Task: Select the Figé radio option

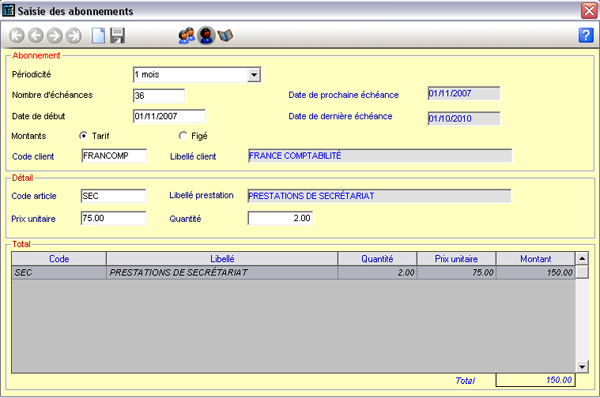Action: pos(183,135)
